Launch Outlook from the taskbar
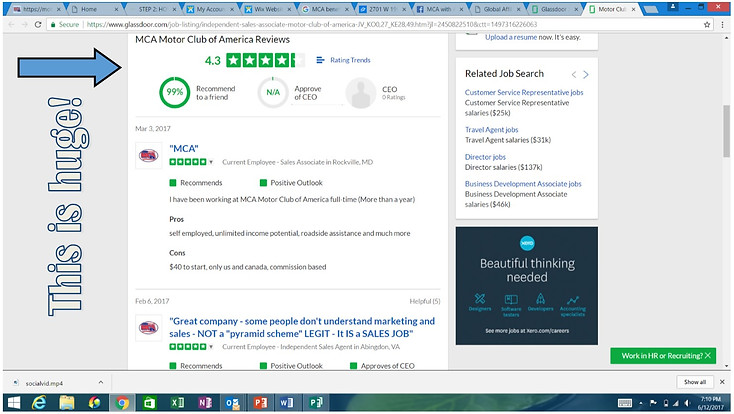 [x=232, y=403]
